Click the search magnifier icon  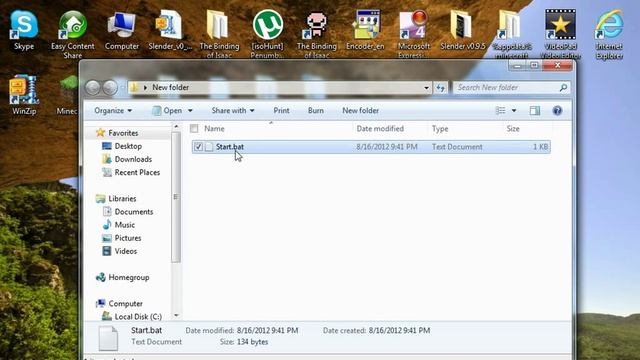pyautogui.click(x=563, y=87)
